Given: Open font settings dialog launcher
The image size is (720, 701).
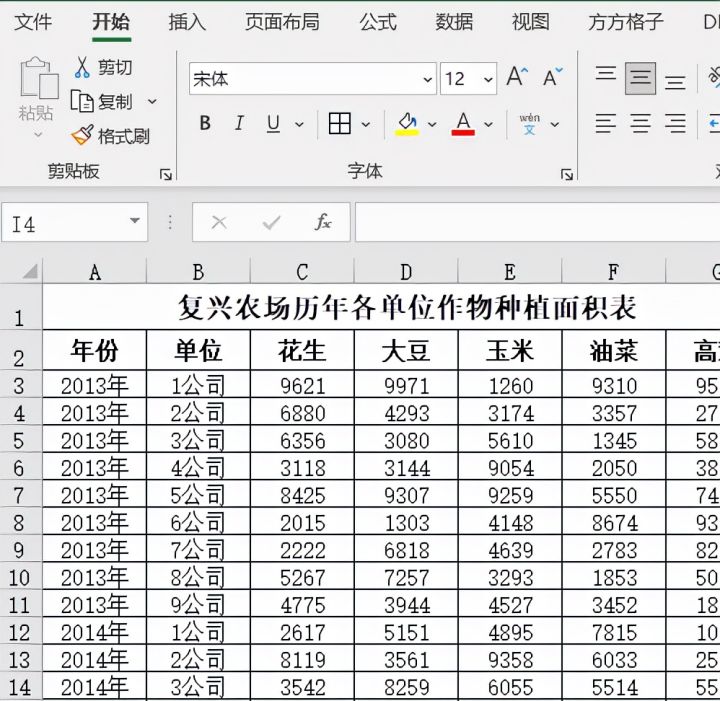Looking at the screenshot, I should coord(567,174).
